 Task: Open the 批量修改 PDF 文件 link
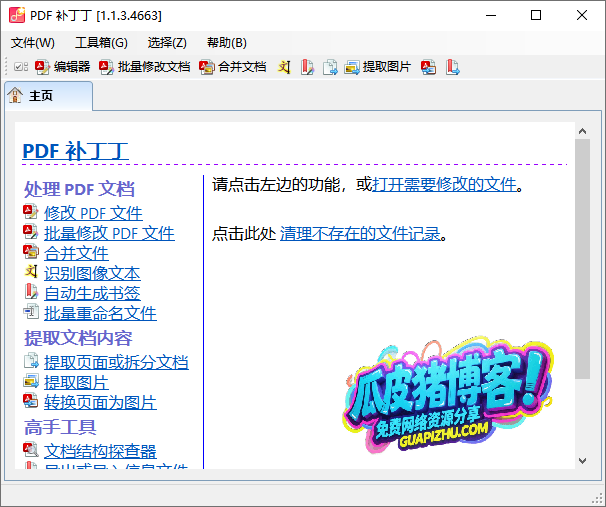click(x=109, y=233)
